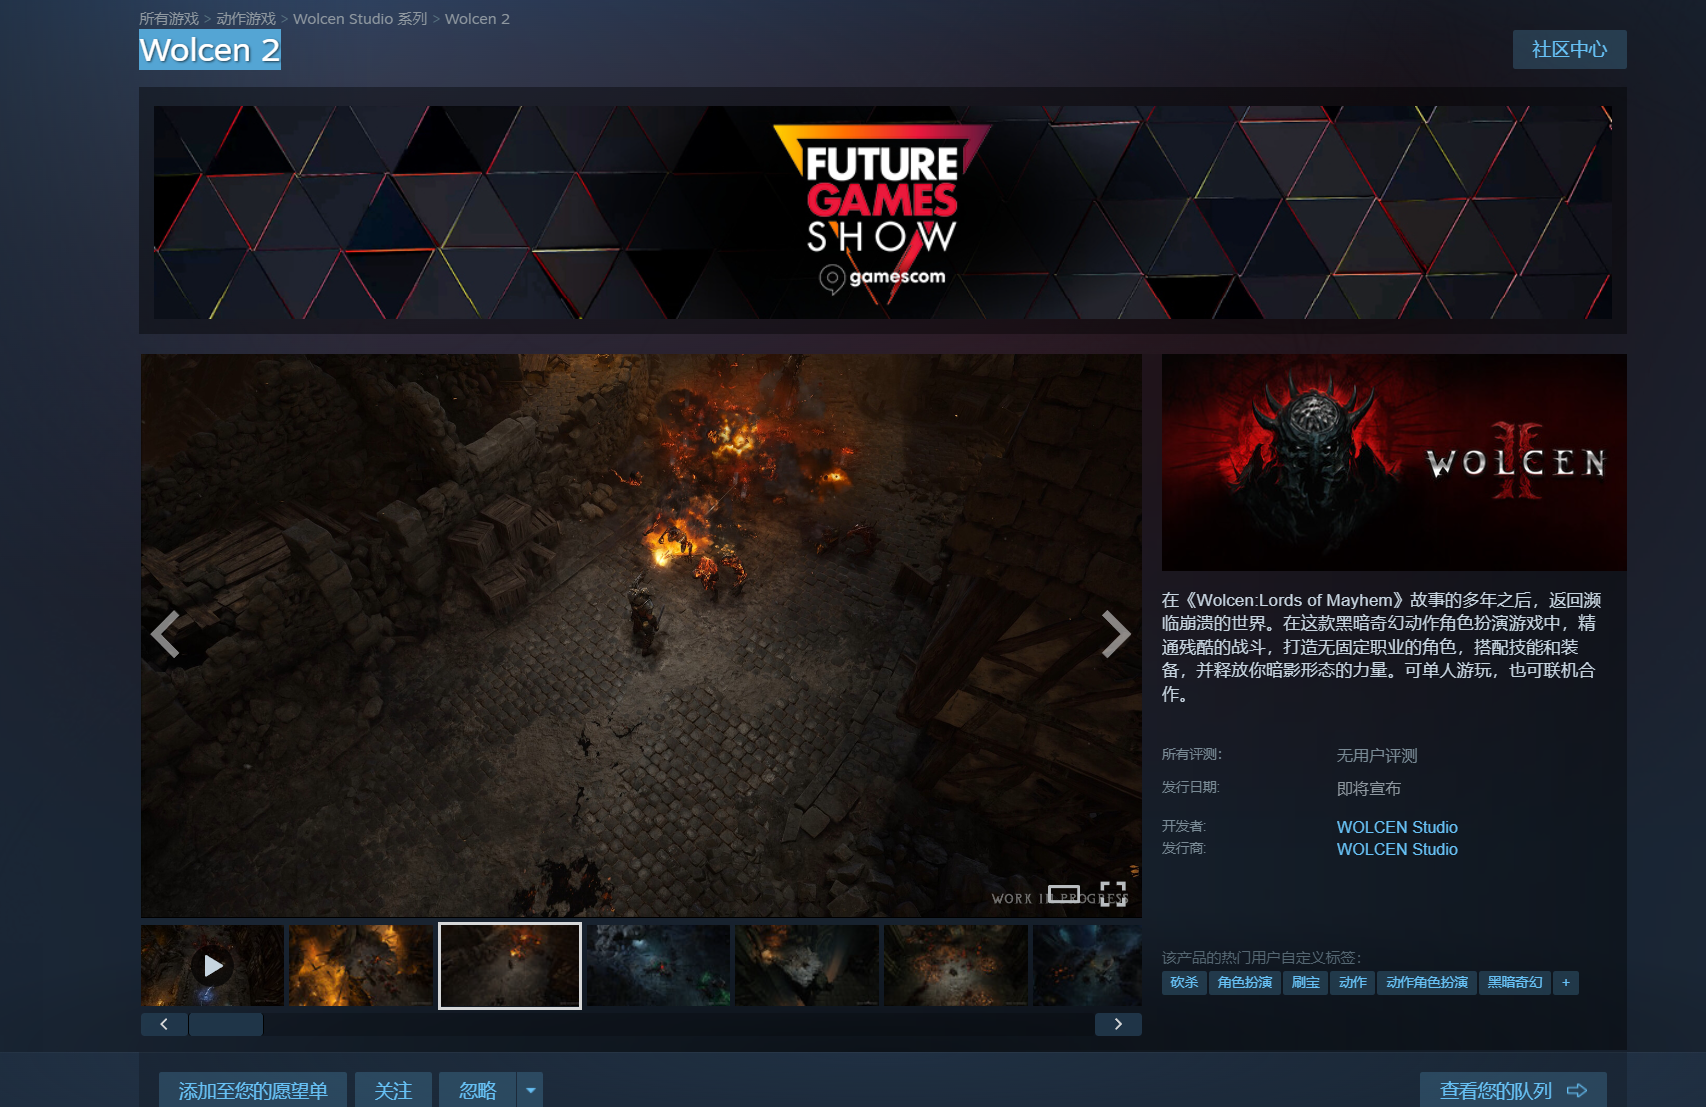Screen dimensions: 1706x1107
Task: Click 添加至您的愿望单 to wishlist the game
Action: (253, 1090)
